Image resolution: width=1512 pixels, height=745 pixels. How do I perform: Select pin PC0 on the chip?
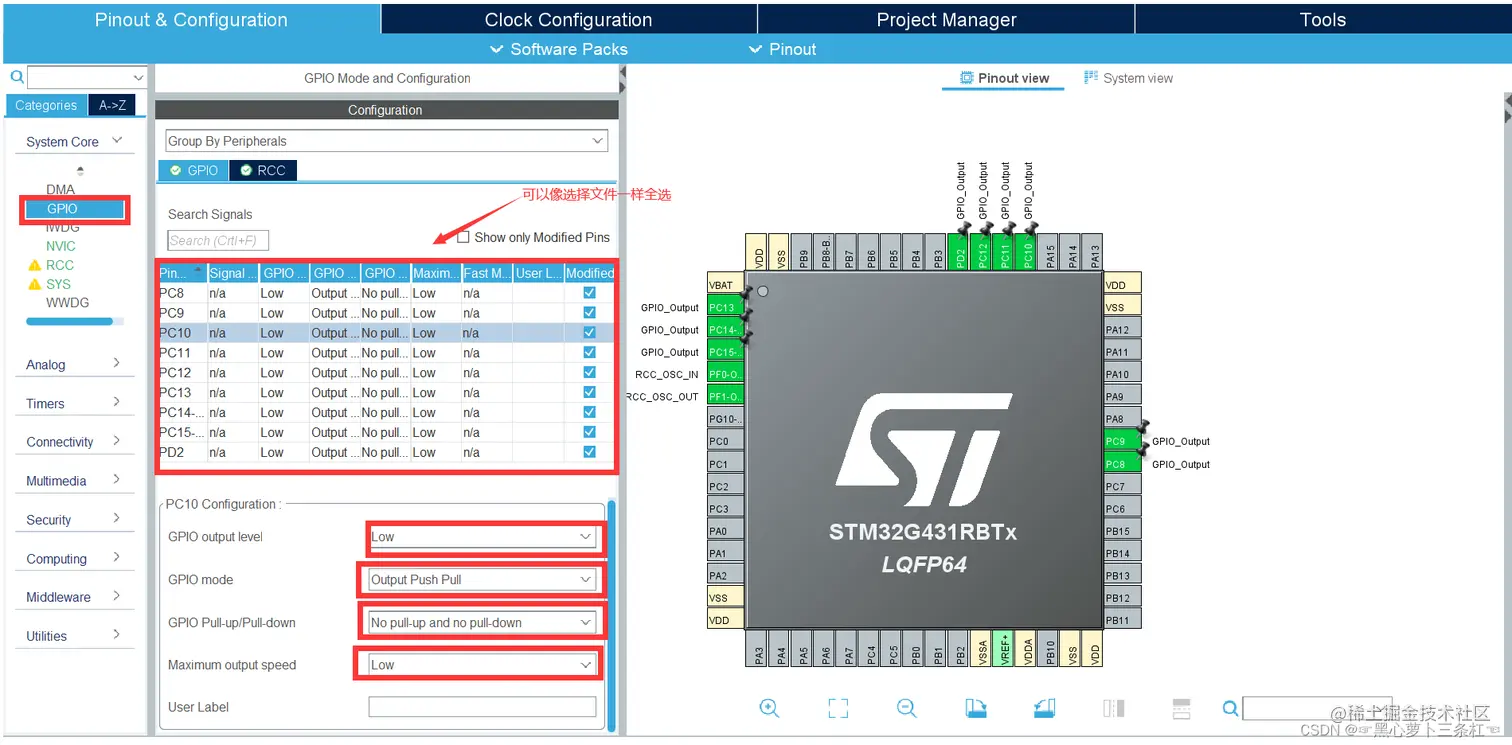[725, 441]
